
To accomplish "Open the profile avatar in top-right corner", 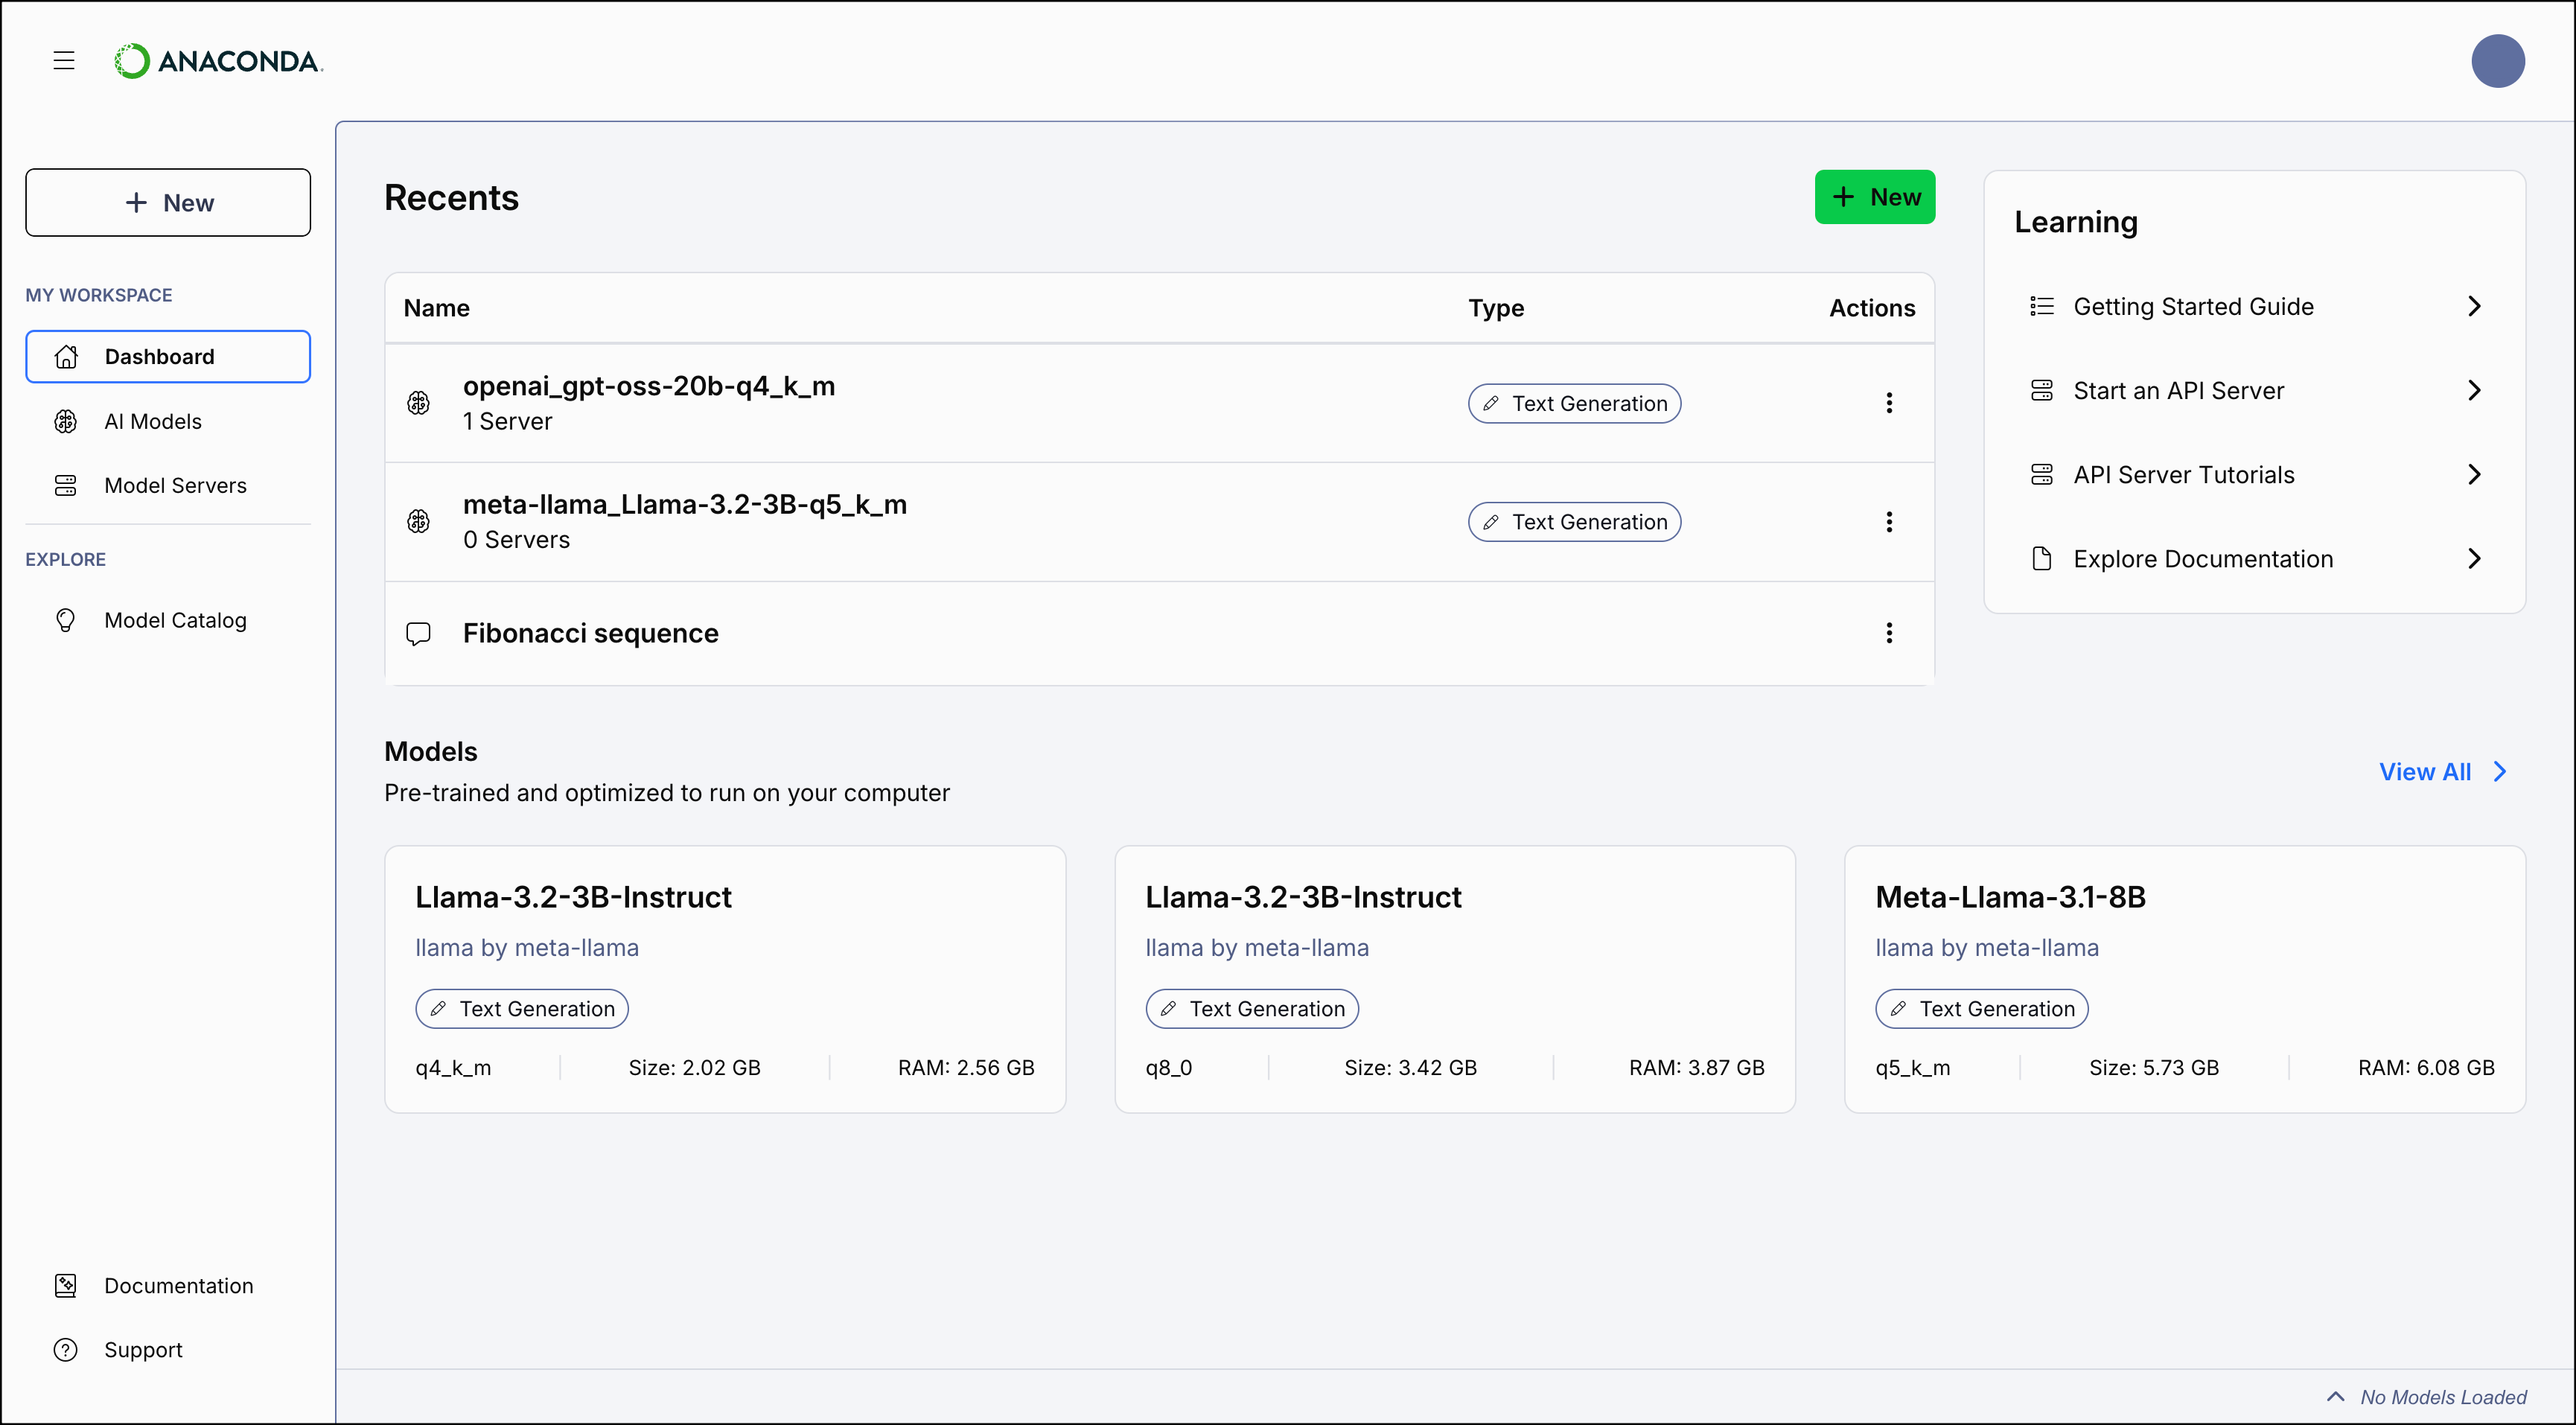I will pyautogui.click(x=2498, y=61).
